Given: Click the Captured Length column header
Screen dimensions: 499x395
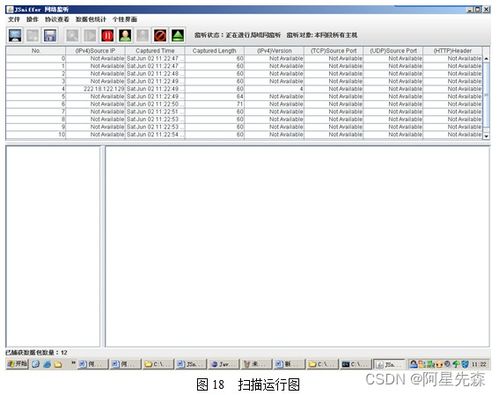Looking at the screenshot, I should [x=214, y=51].
